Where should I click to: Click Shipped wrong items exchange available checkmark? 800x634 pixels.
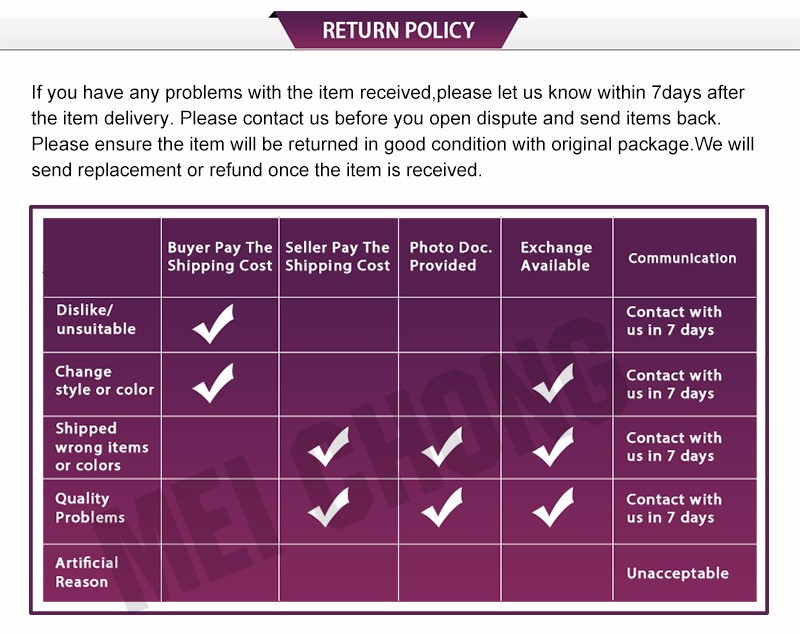[553, 446]
